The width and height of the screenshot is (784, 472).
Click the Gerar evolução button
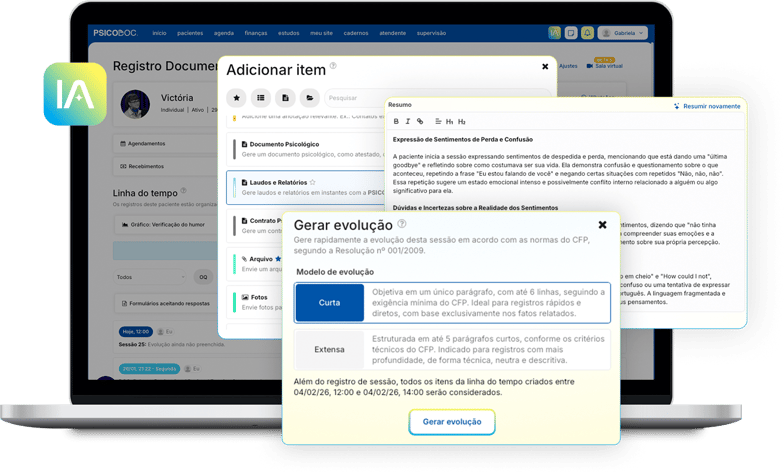point(452,422)
